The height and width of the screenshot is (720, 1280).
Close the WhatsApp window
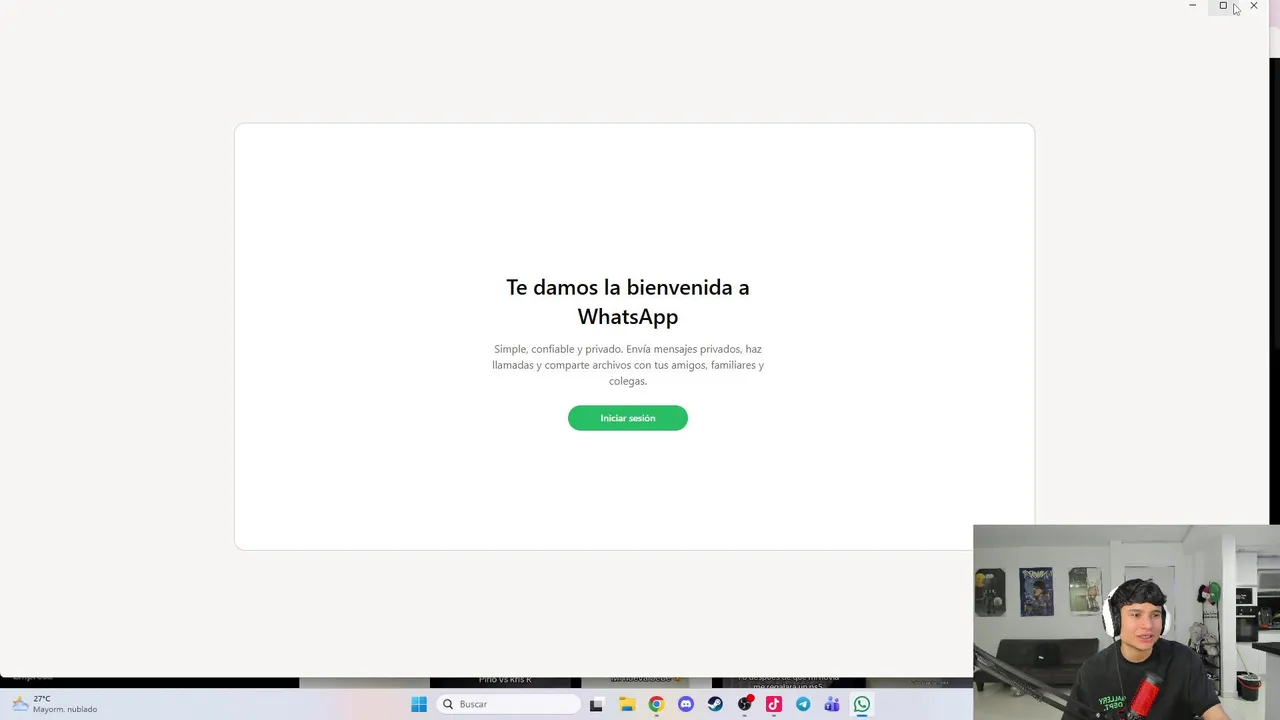tap(1254, 6)
